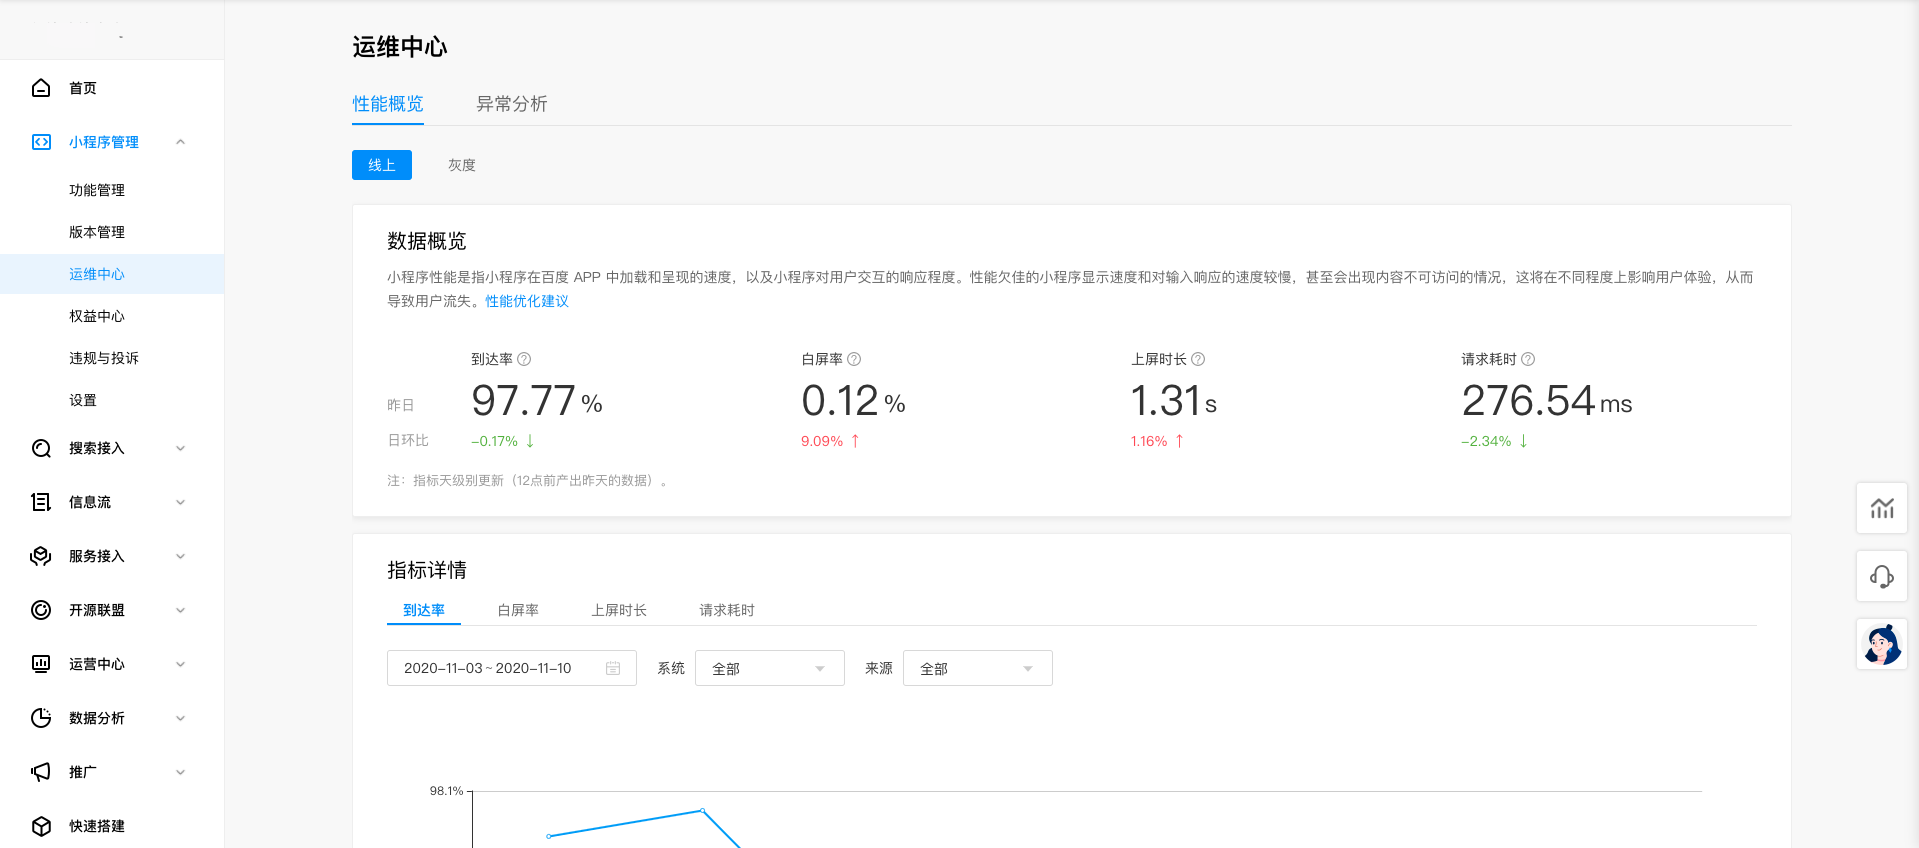1919x848 pixels.
Task: Click the help icon next to 白屏率
Action: [854, 359]
